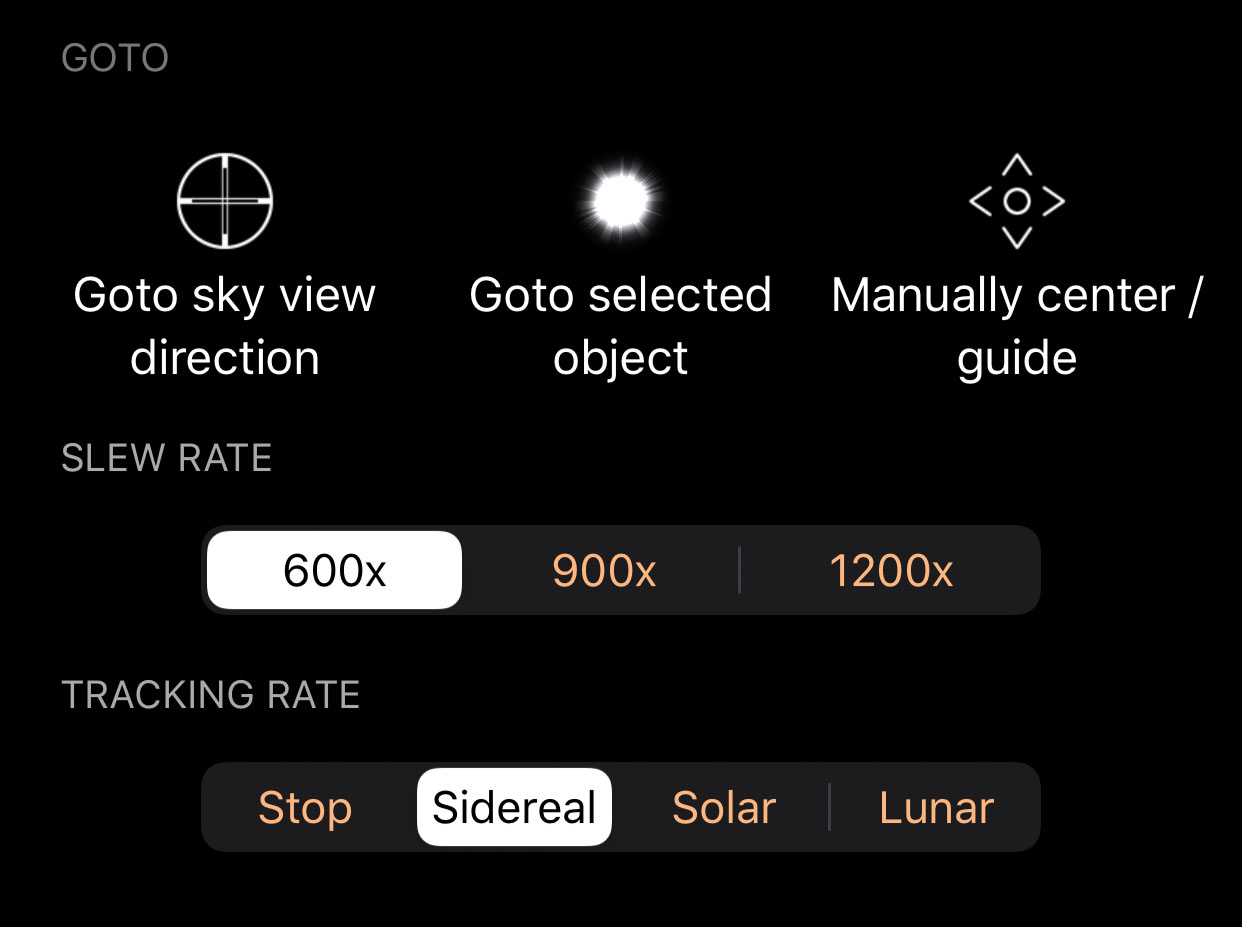Tap the center circle of the guide pad icon

(x=1017, y=201)
